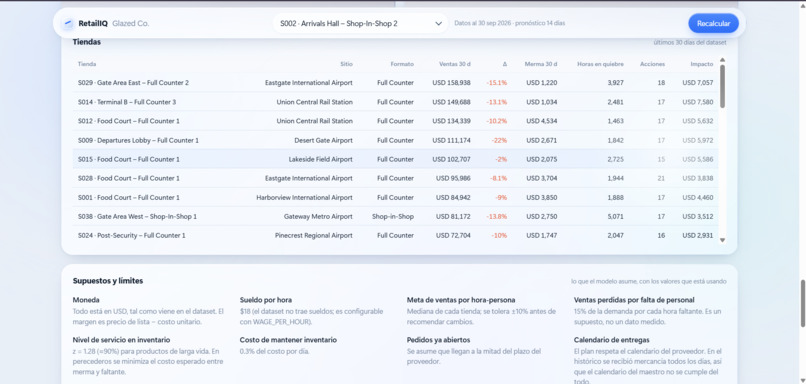The image size is (806, 384).
Task: Click the Sueldo por hora assumption
Action: pos(266,300)
